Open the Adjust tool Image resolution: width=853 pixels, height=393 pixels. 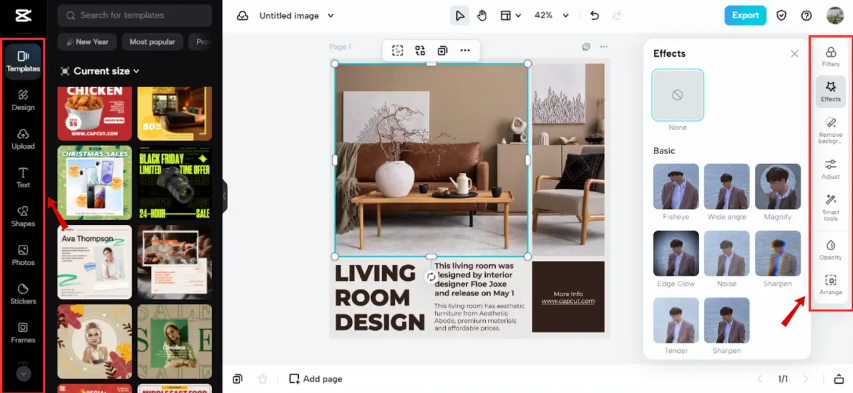(x=830, y=169)
